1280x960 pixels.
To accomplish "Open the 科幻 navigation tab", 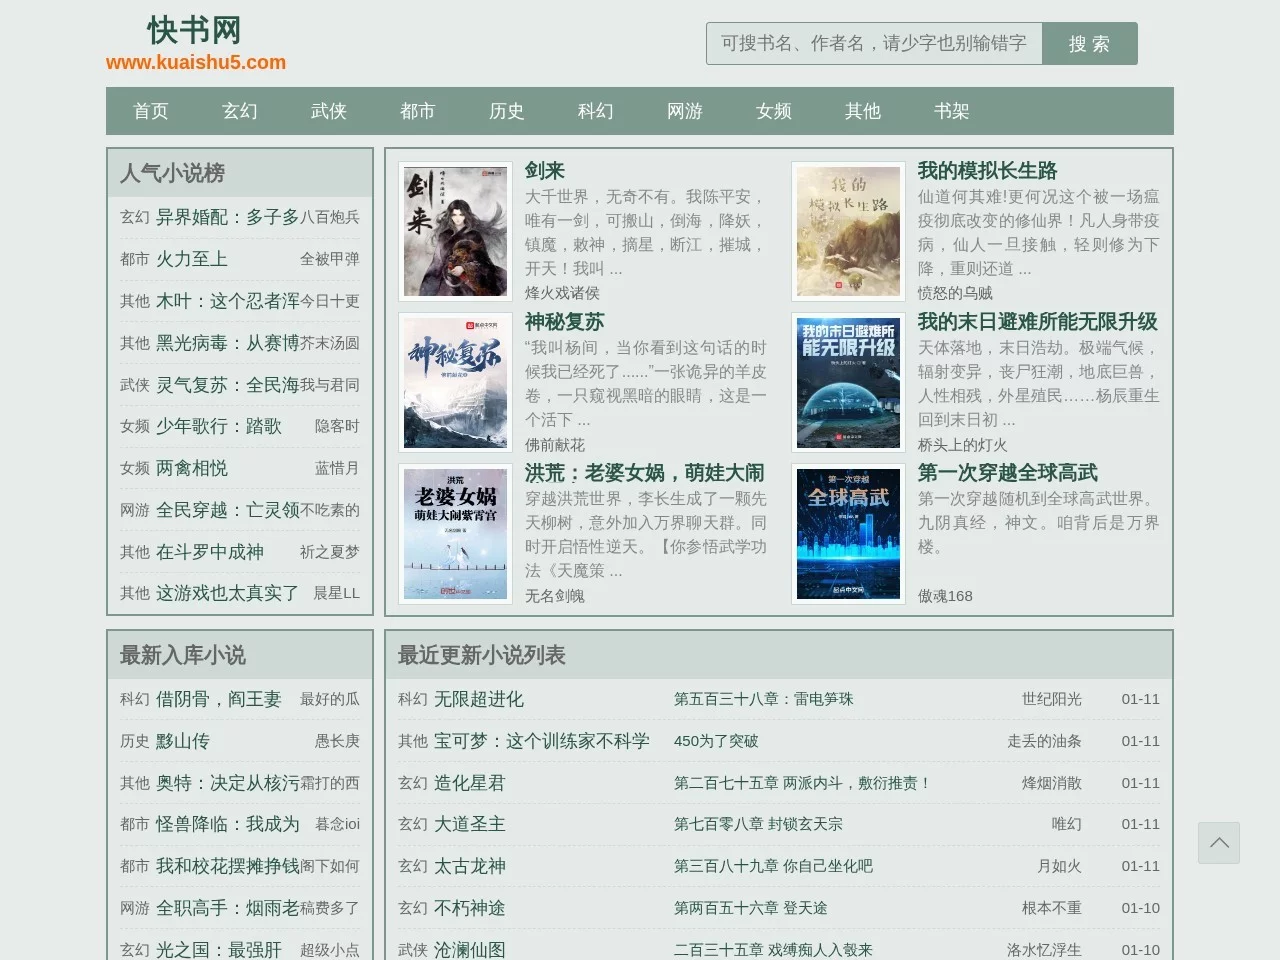I will pyautogui.click(x=595, y=111).
